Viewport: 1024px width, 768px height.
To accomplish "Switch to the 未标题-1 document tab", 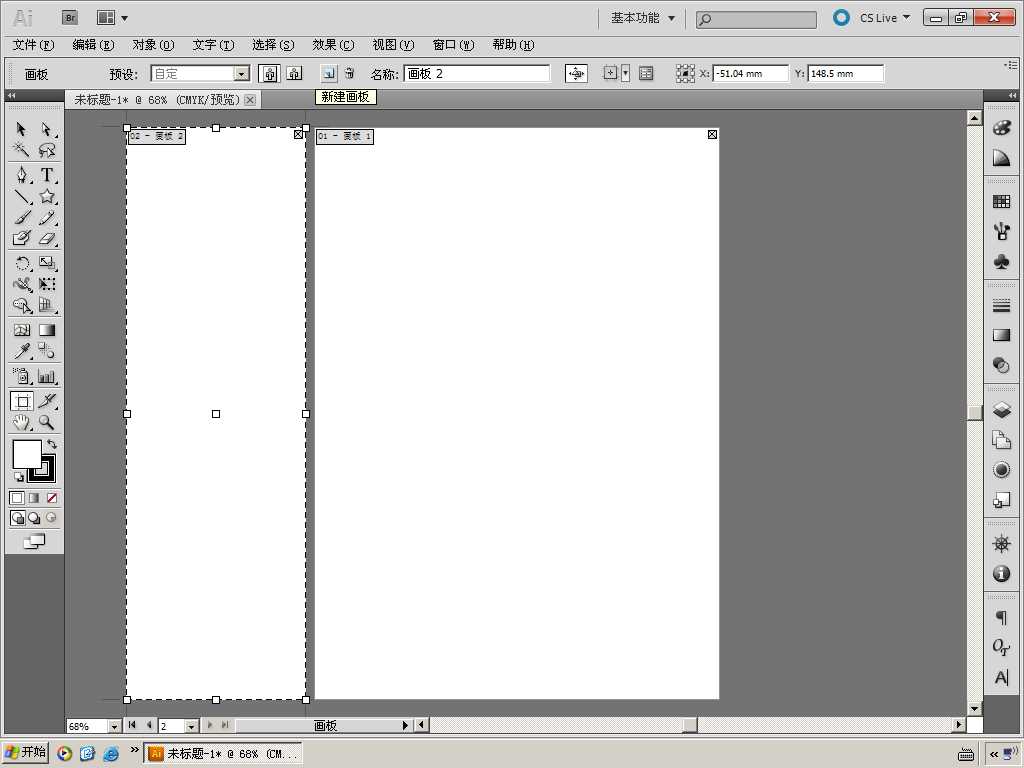I will click(157, 100).
